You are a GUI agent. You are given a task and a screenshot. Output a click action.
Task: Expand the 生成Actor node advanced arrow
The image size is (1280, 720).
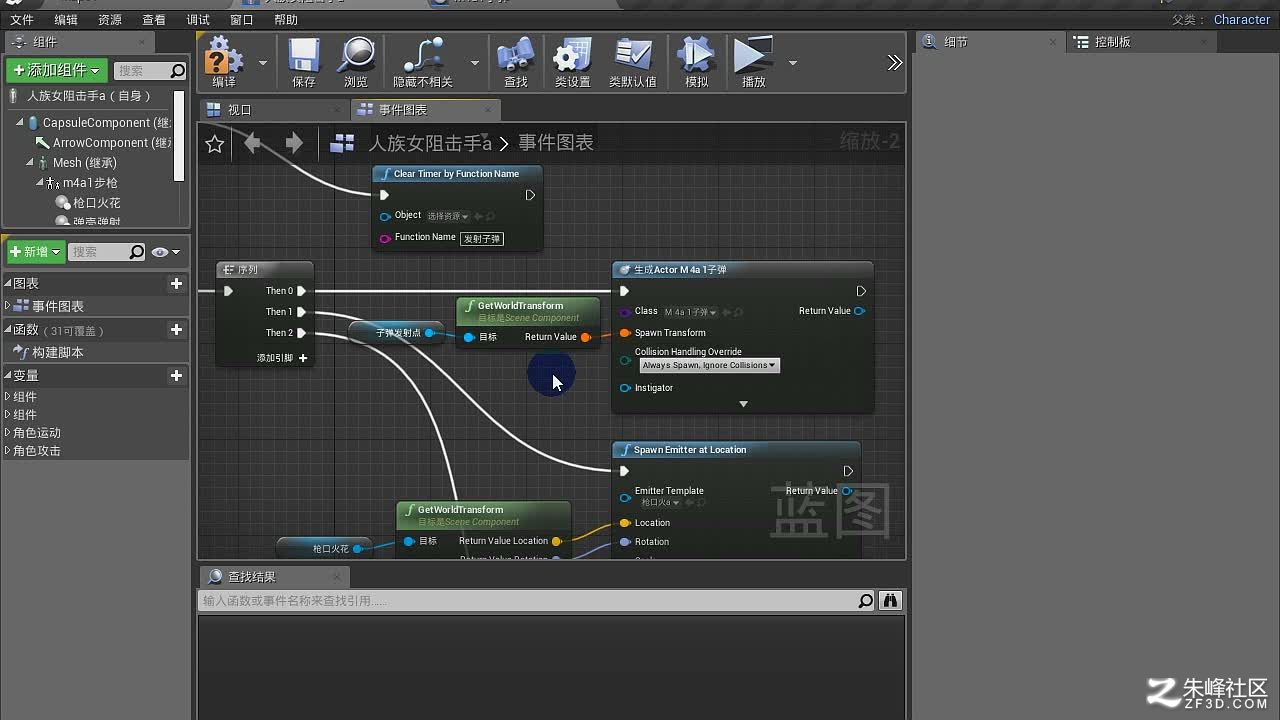(x=743, y=404)
